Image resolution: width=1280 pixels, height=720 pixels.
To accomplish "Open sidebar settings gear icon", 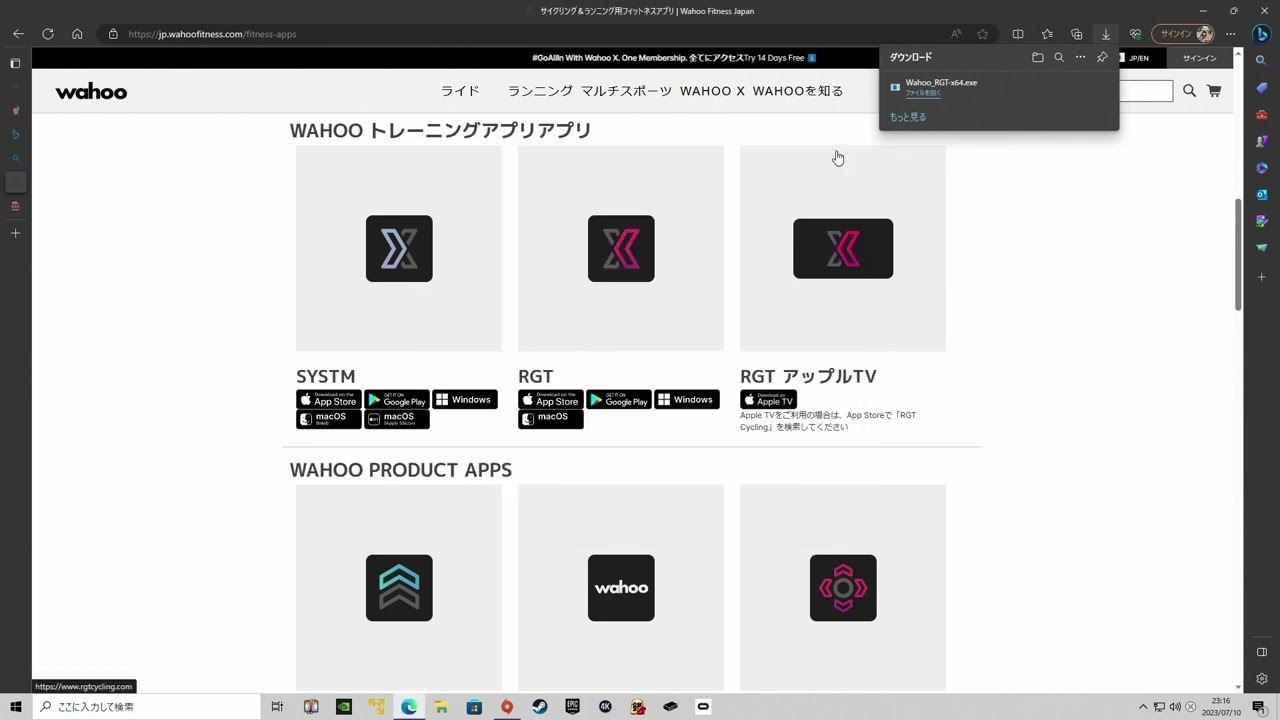I will [1262, 679].
